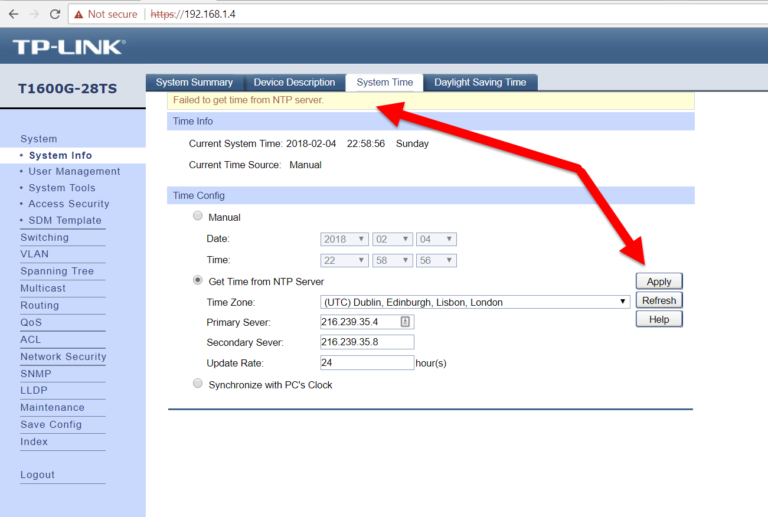Open the VLAN menu
The image size is (768, 517).
click(x=34, y=254)
